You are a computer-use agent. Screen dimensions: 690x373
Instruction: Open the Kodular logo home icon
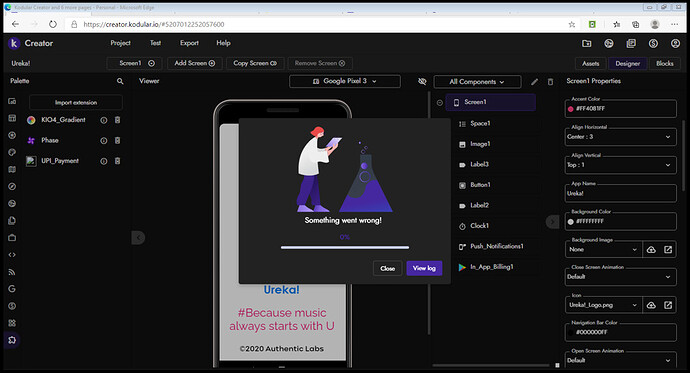[x=14, y=43]
